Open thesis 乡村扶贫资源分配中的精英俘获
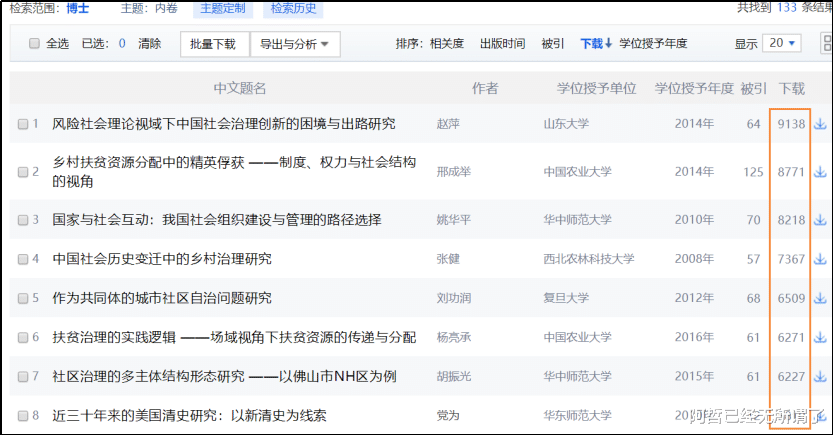833x435 pixels. [234, 172]
